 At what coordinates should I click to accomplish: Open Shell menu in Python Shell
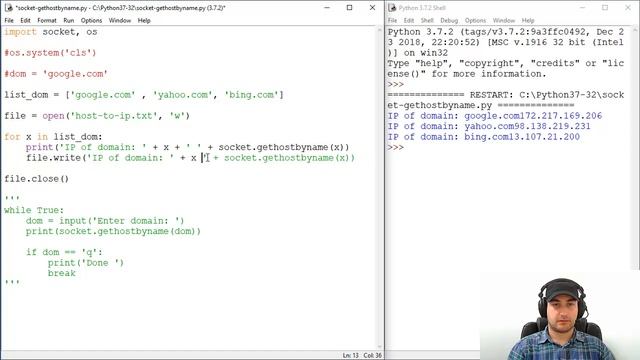427,20
